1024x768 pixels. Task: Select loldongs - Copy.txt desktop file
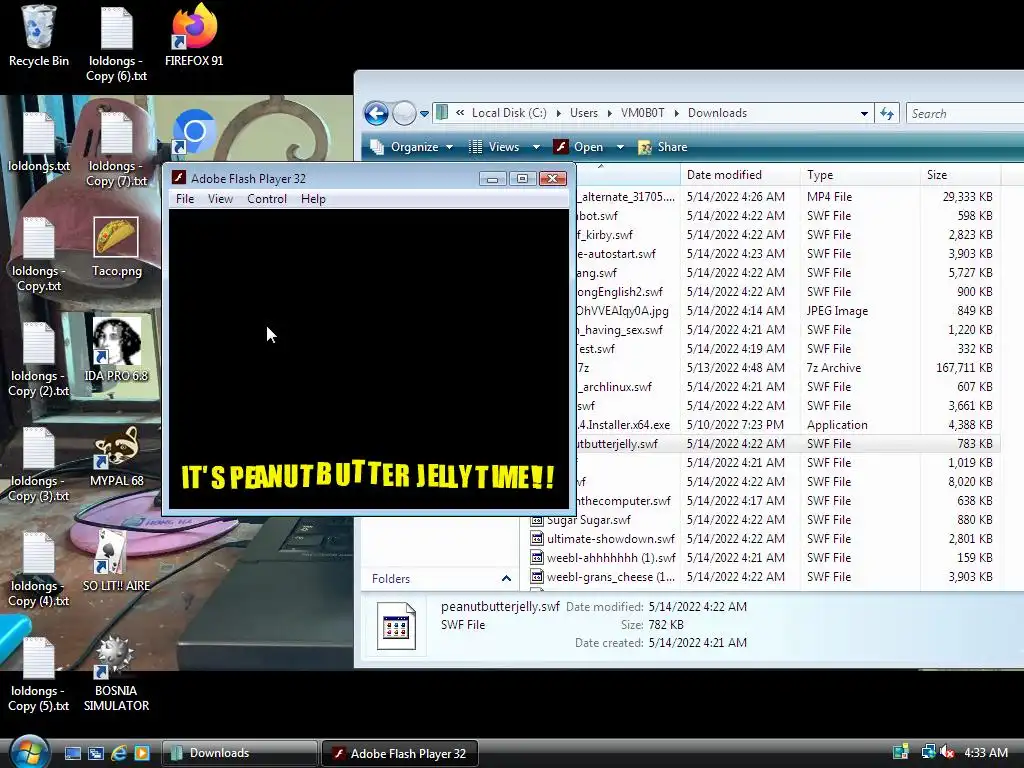(x=39, y=255)
